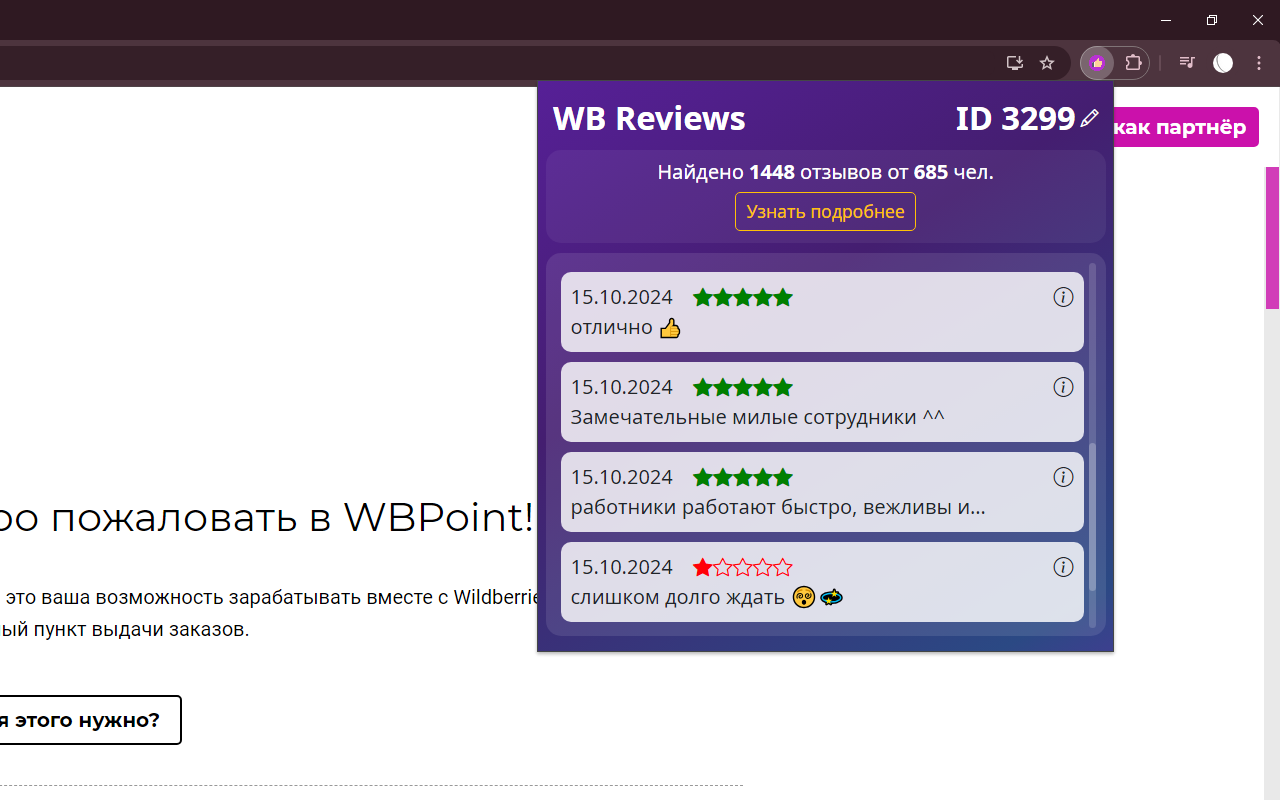Open info icon for review 'отлично'
Viewport: 1280px width, 800px height.
[1063, 297]
